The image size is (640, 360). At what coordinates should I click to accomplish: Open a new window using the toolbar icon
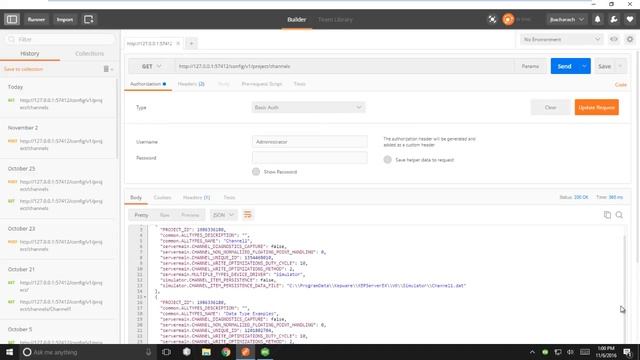(x=89, y=19)
